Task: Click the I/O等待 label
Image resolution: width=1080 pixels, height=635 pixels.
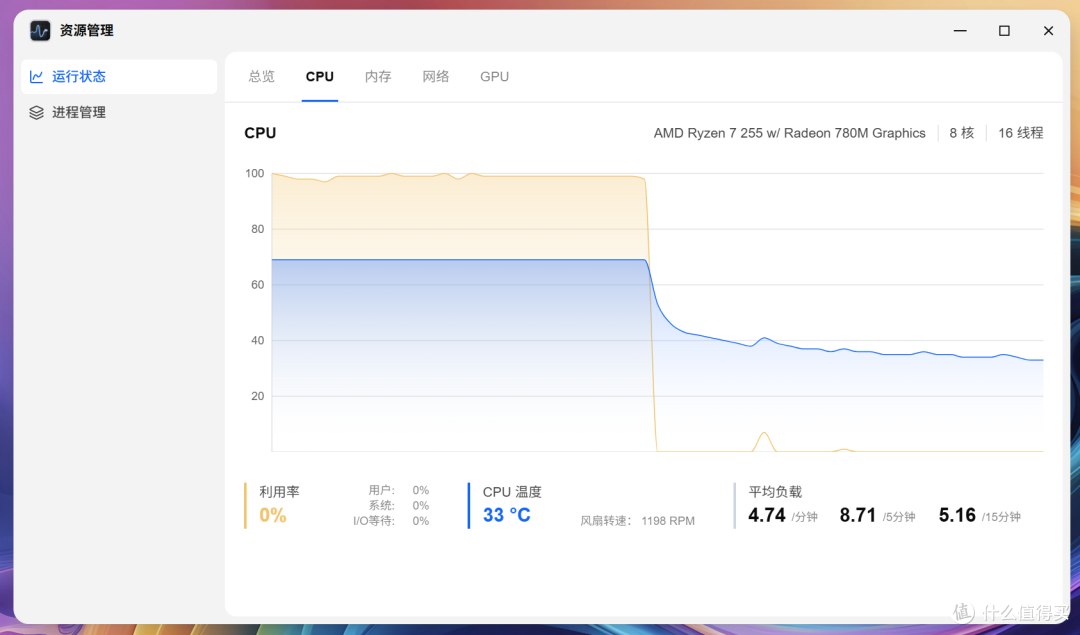Action: [x=374, y=521]
